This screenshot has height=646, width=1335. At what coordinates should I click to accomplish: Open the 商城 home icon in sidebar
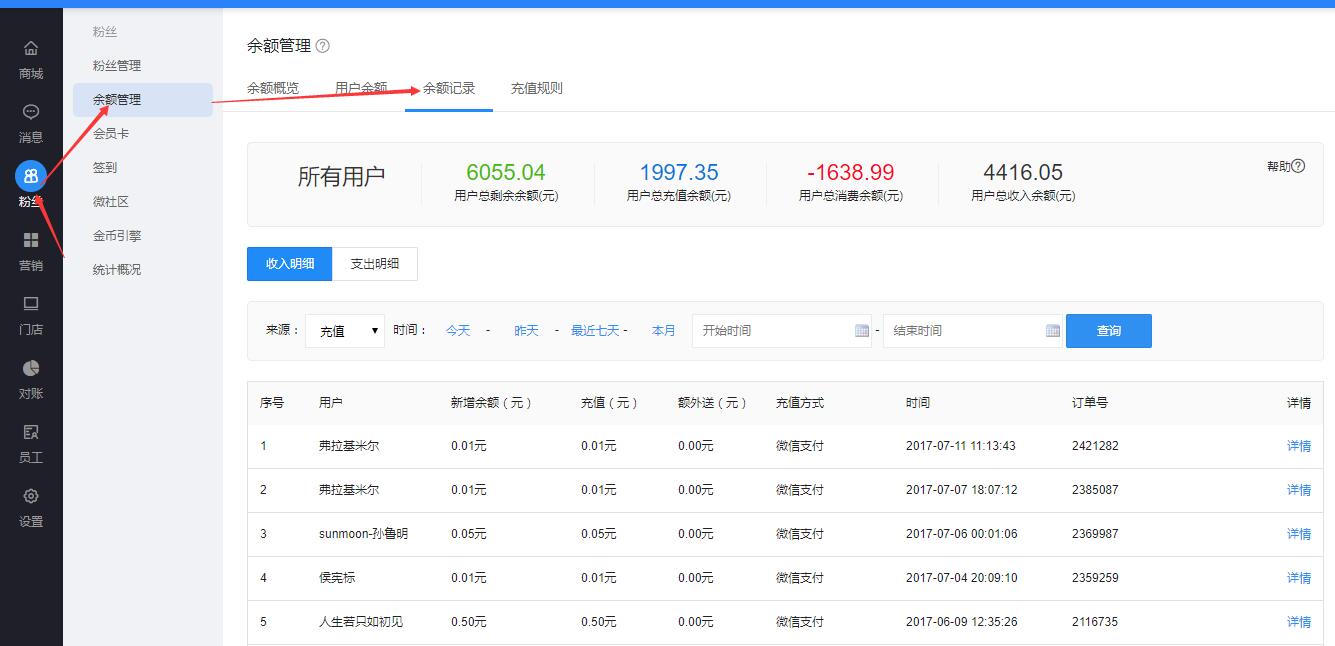31,49
